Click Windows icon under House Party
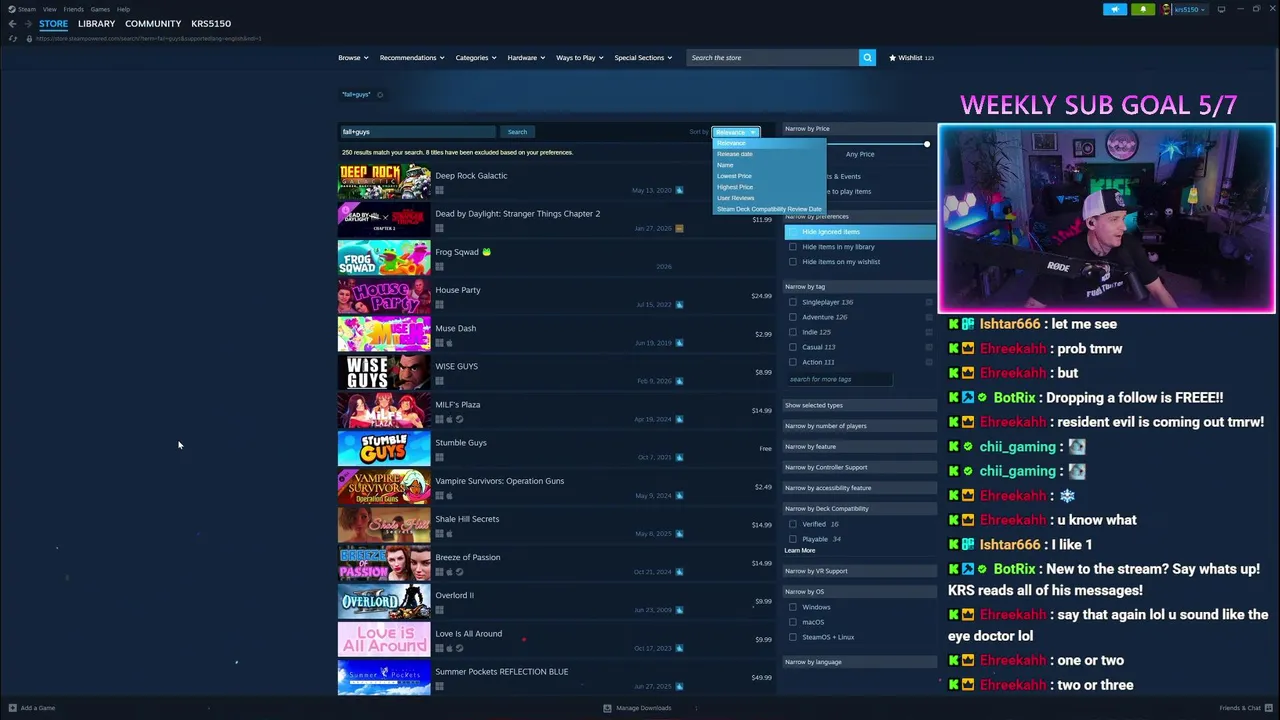The height and width of the screenshot is (720, 1280). 439,304
